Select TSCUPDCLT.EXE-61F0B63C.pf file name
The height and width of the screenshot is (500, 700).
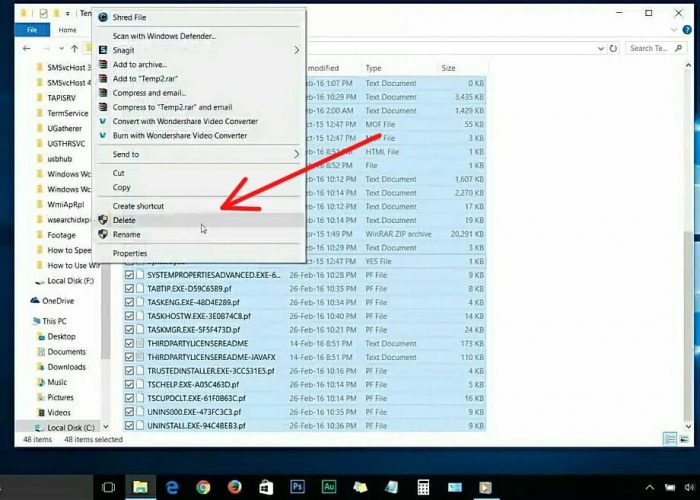196,398
